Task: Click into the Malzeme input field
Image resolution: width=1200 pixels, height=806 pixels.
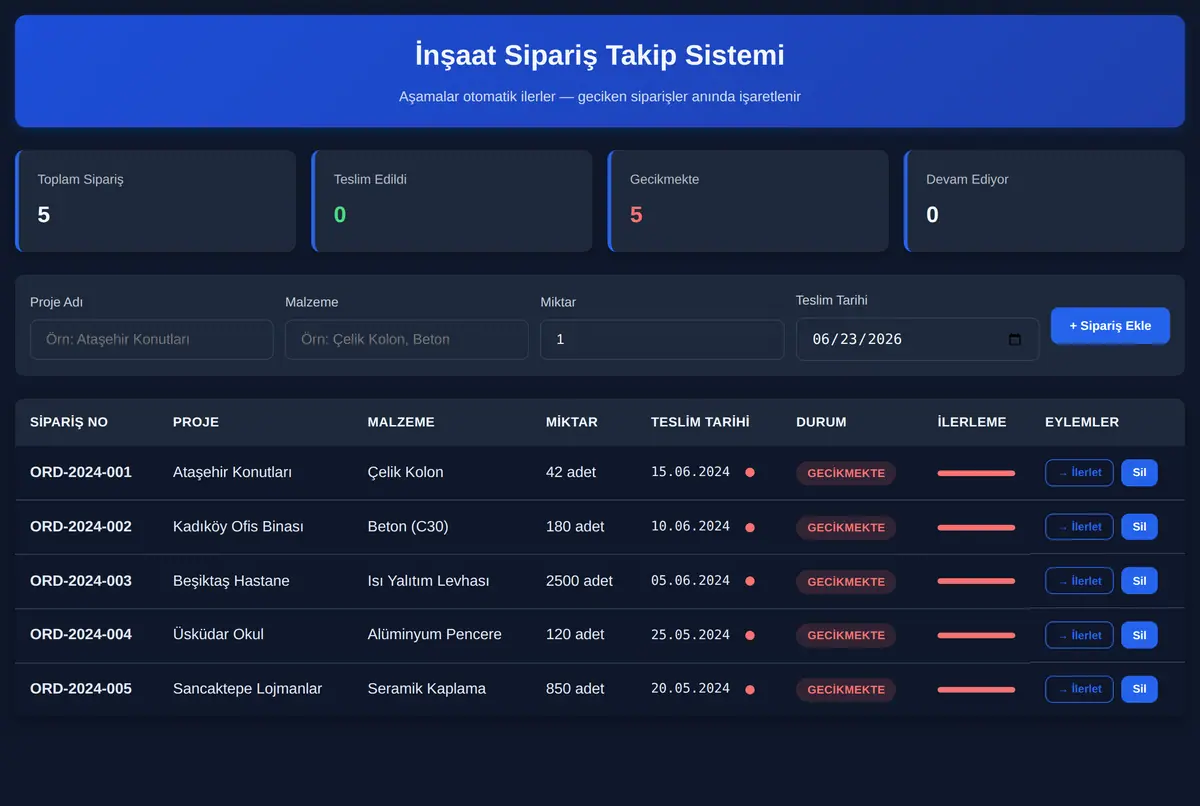Action: tap(407, 339)
